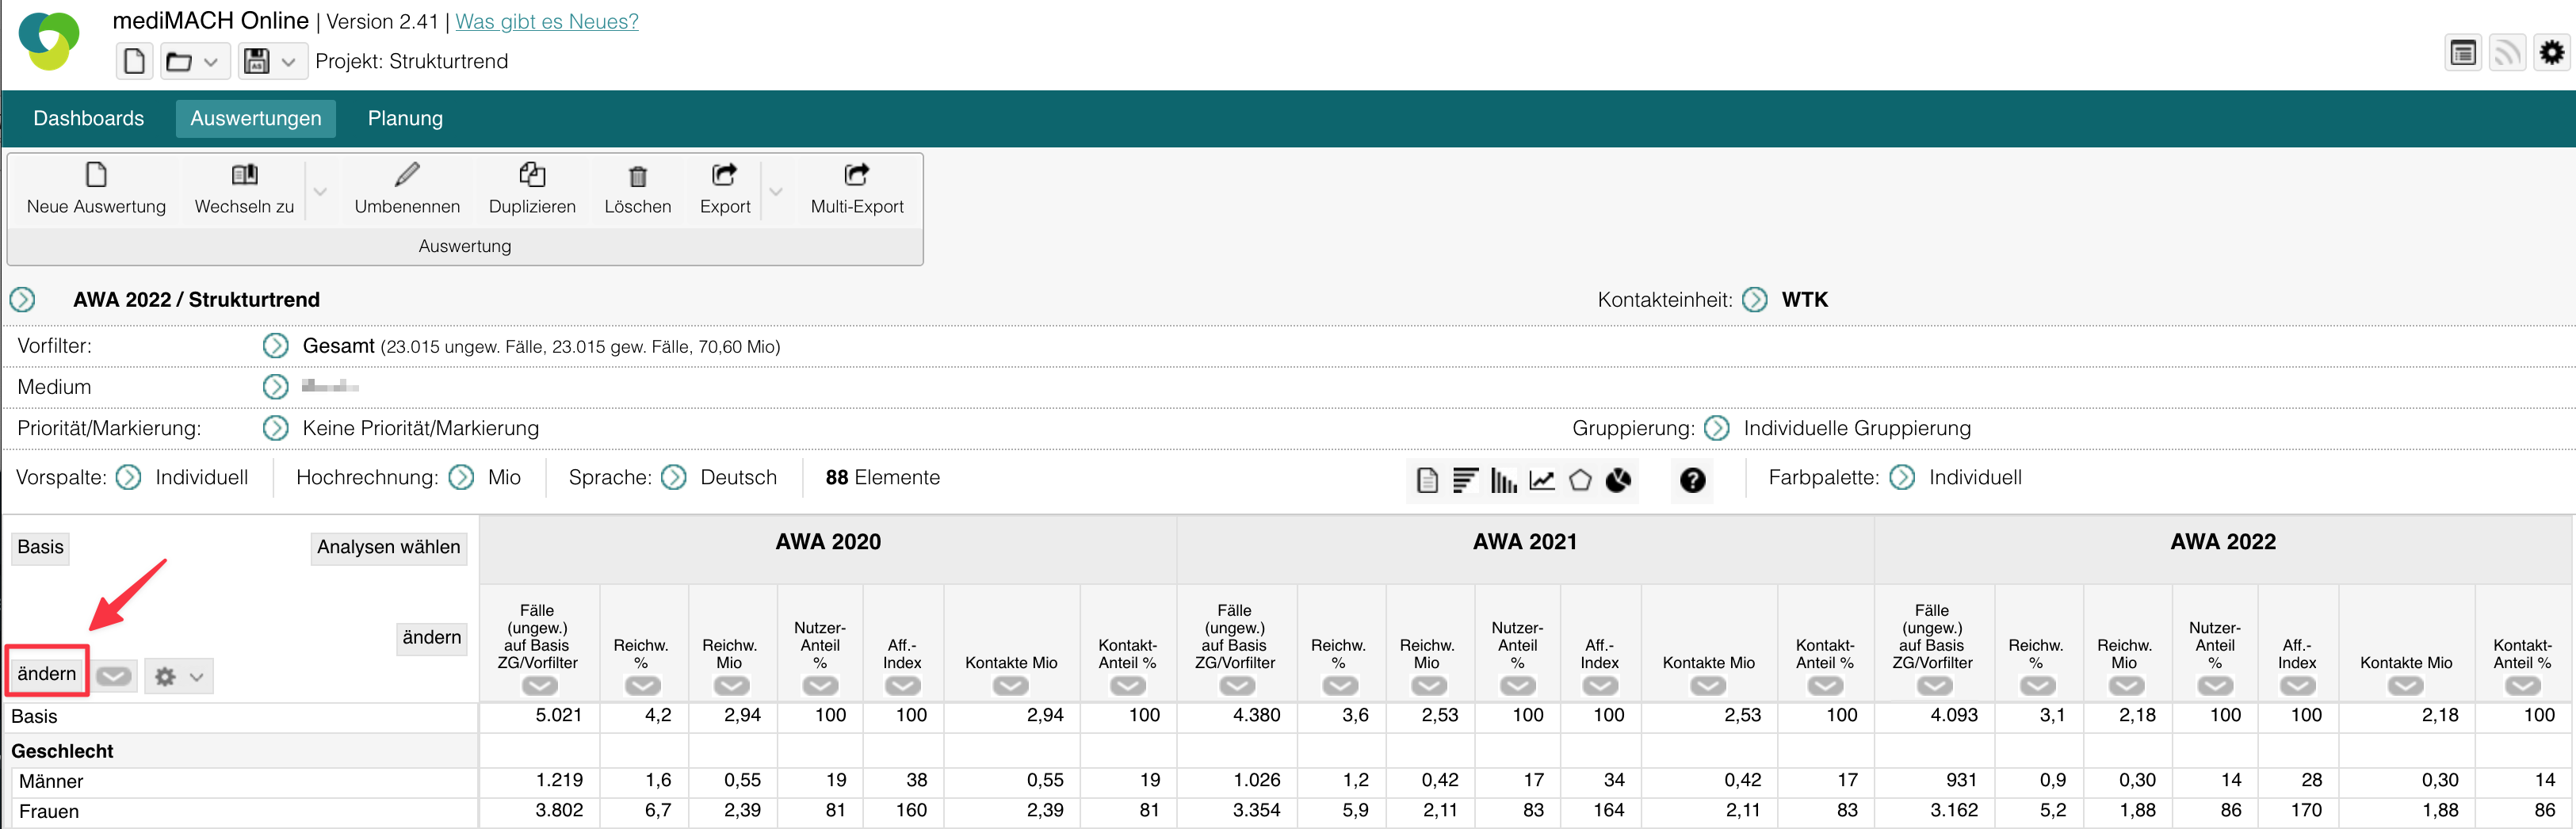
Task: Select the radar pentagon chart icon
Action: tap(1580, 480)
